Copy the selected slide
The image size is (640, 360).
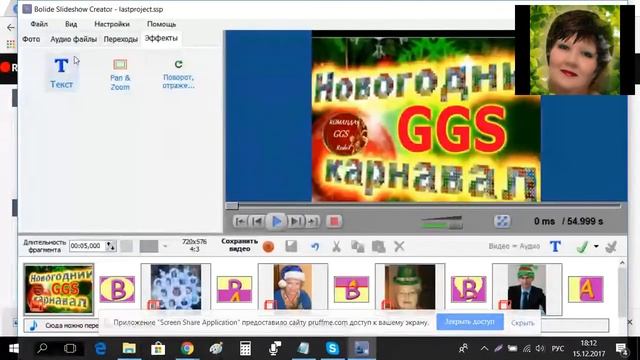[x=358, y=246]
